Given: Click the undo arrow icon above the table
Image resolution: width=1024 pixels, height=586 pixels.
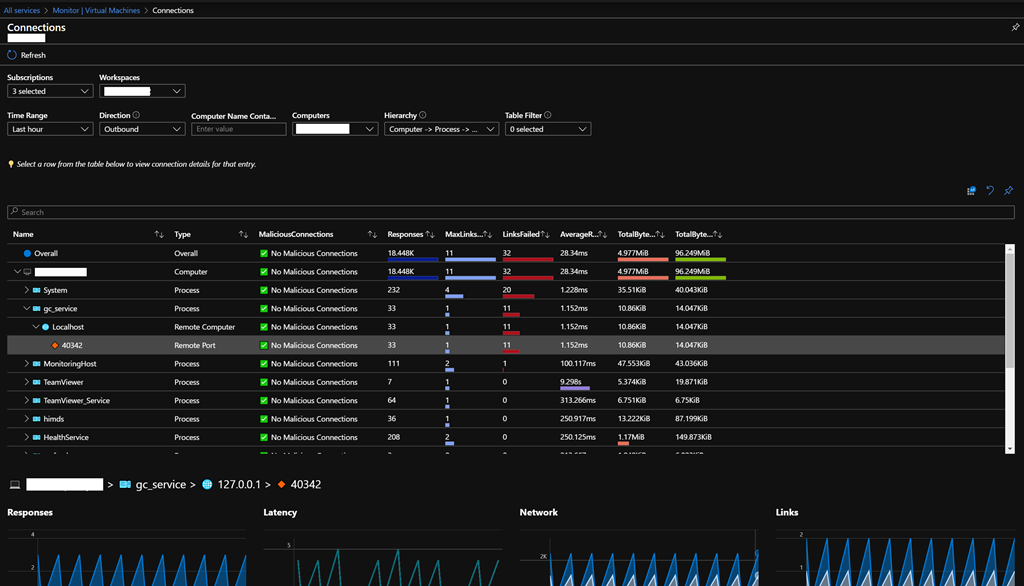Looking at the screenshot, I should (990, 191).
